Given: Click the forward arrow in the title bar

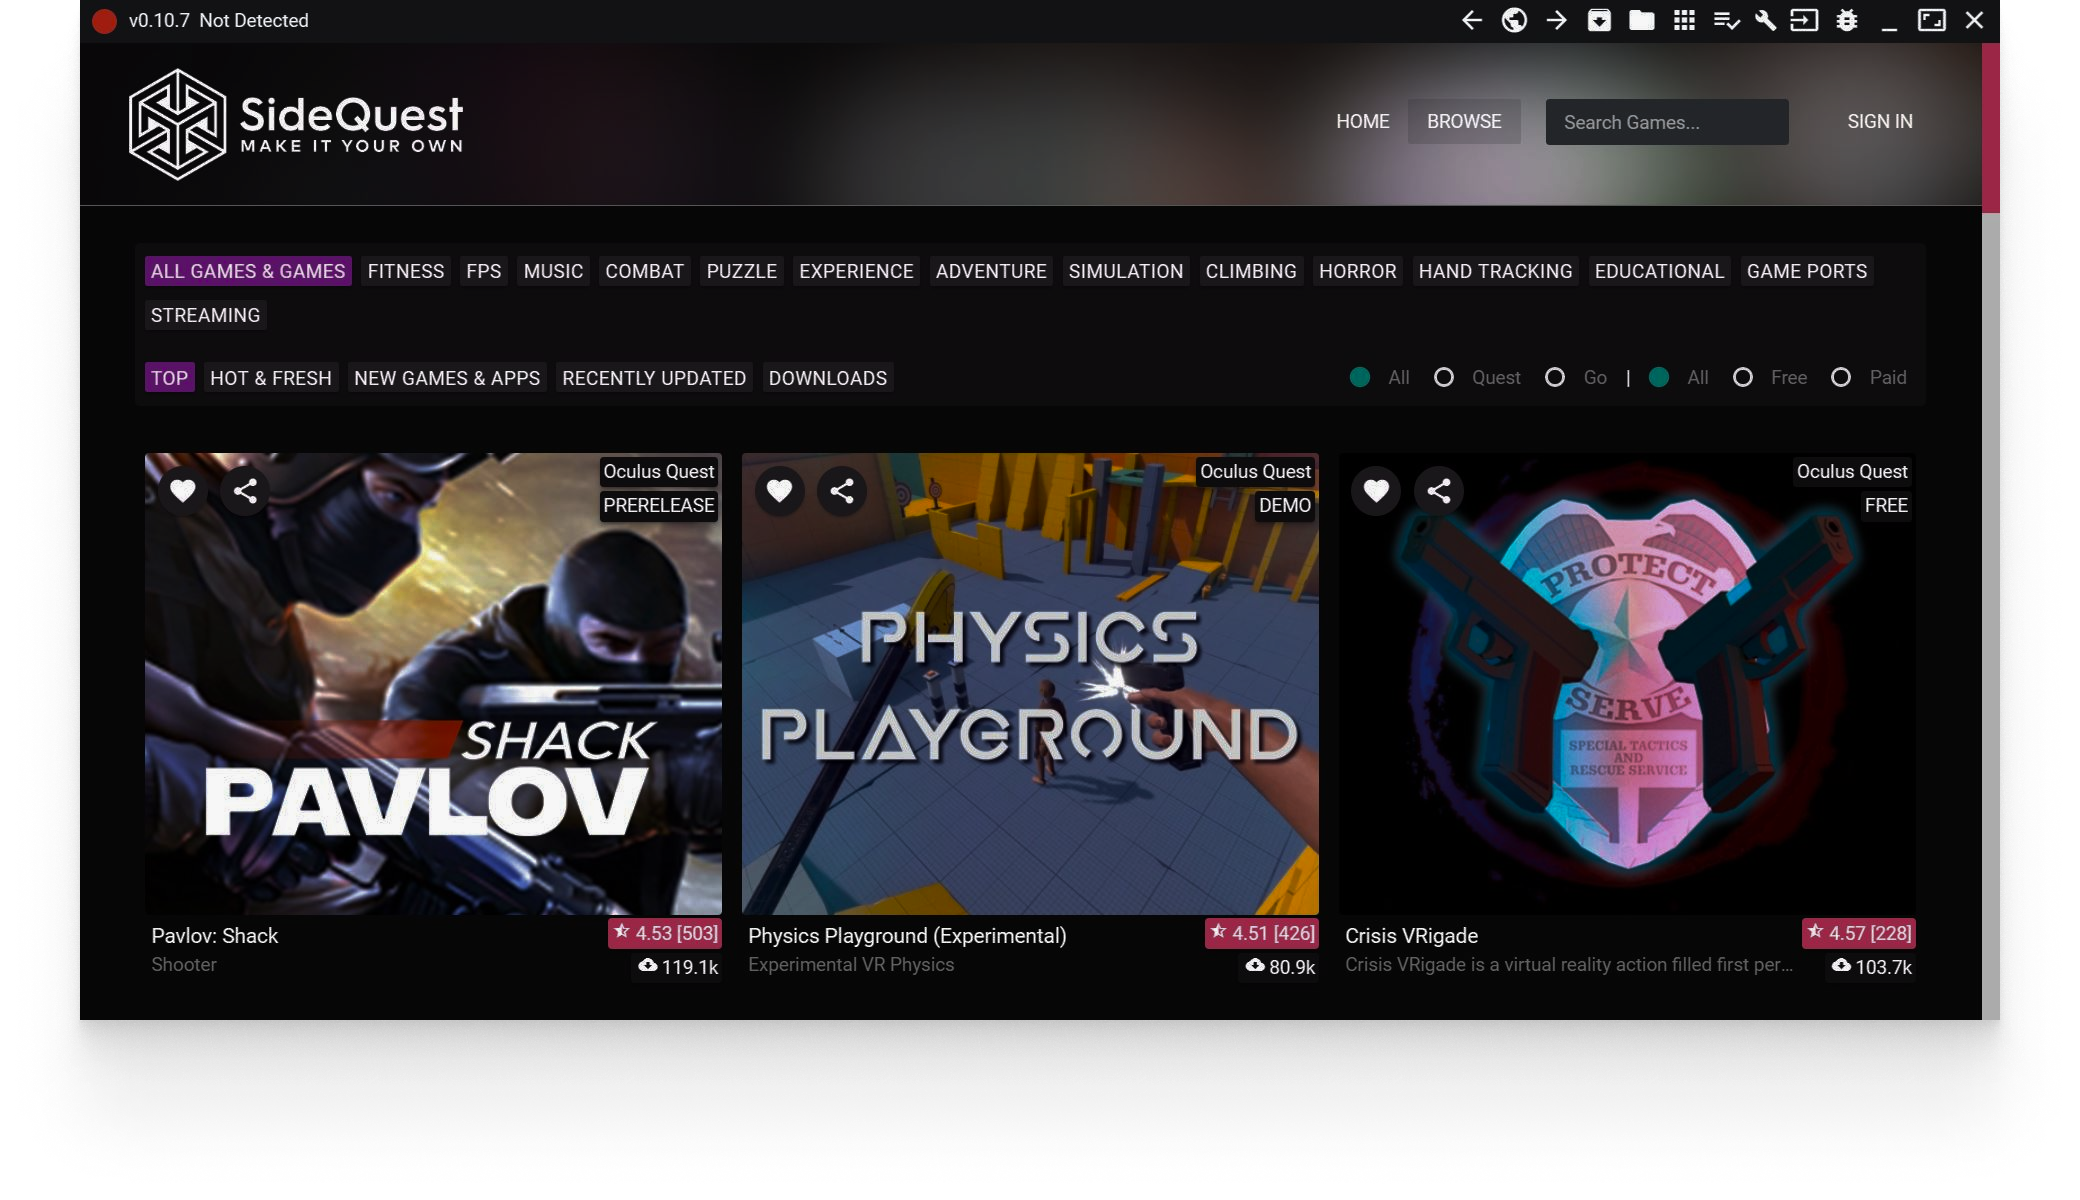Looking at the screenshot, I should (x=1556, y=20).
